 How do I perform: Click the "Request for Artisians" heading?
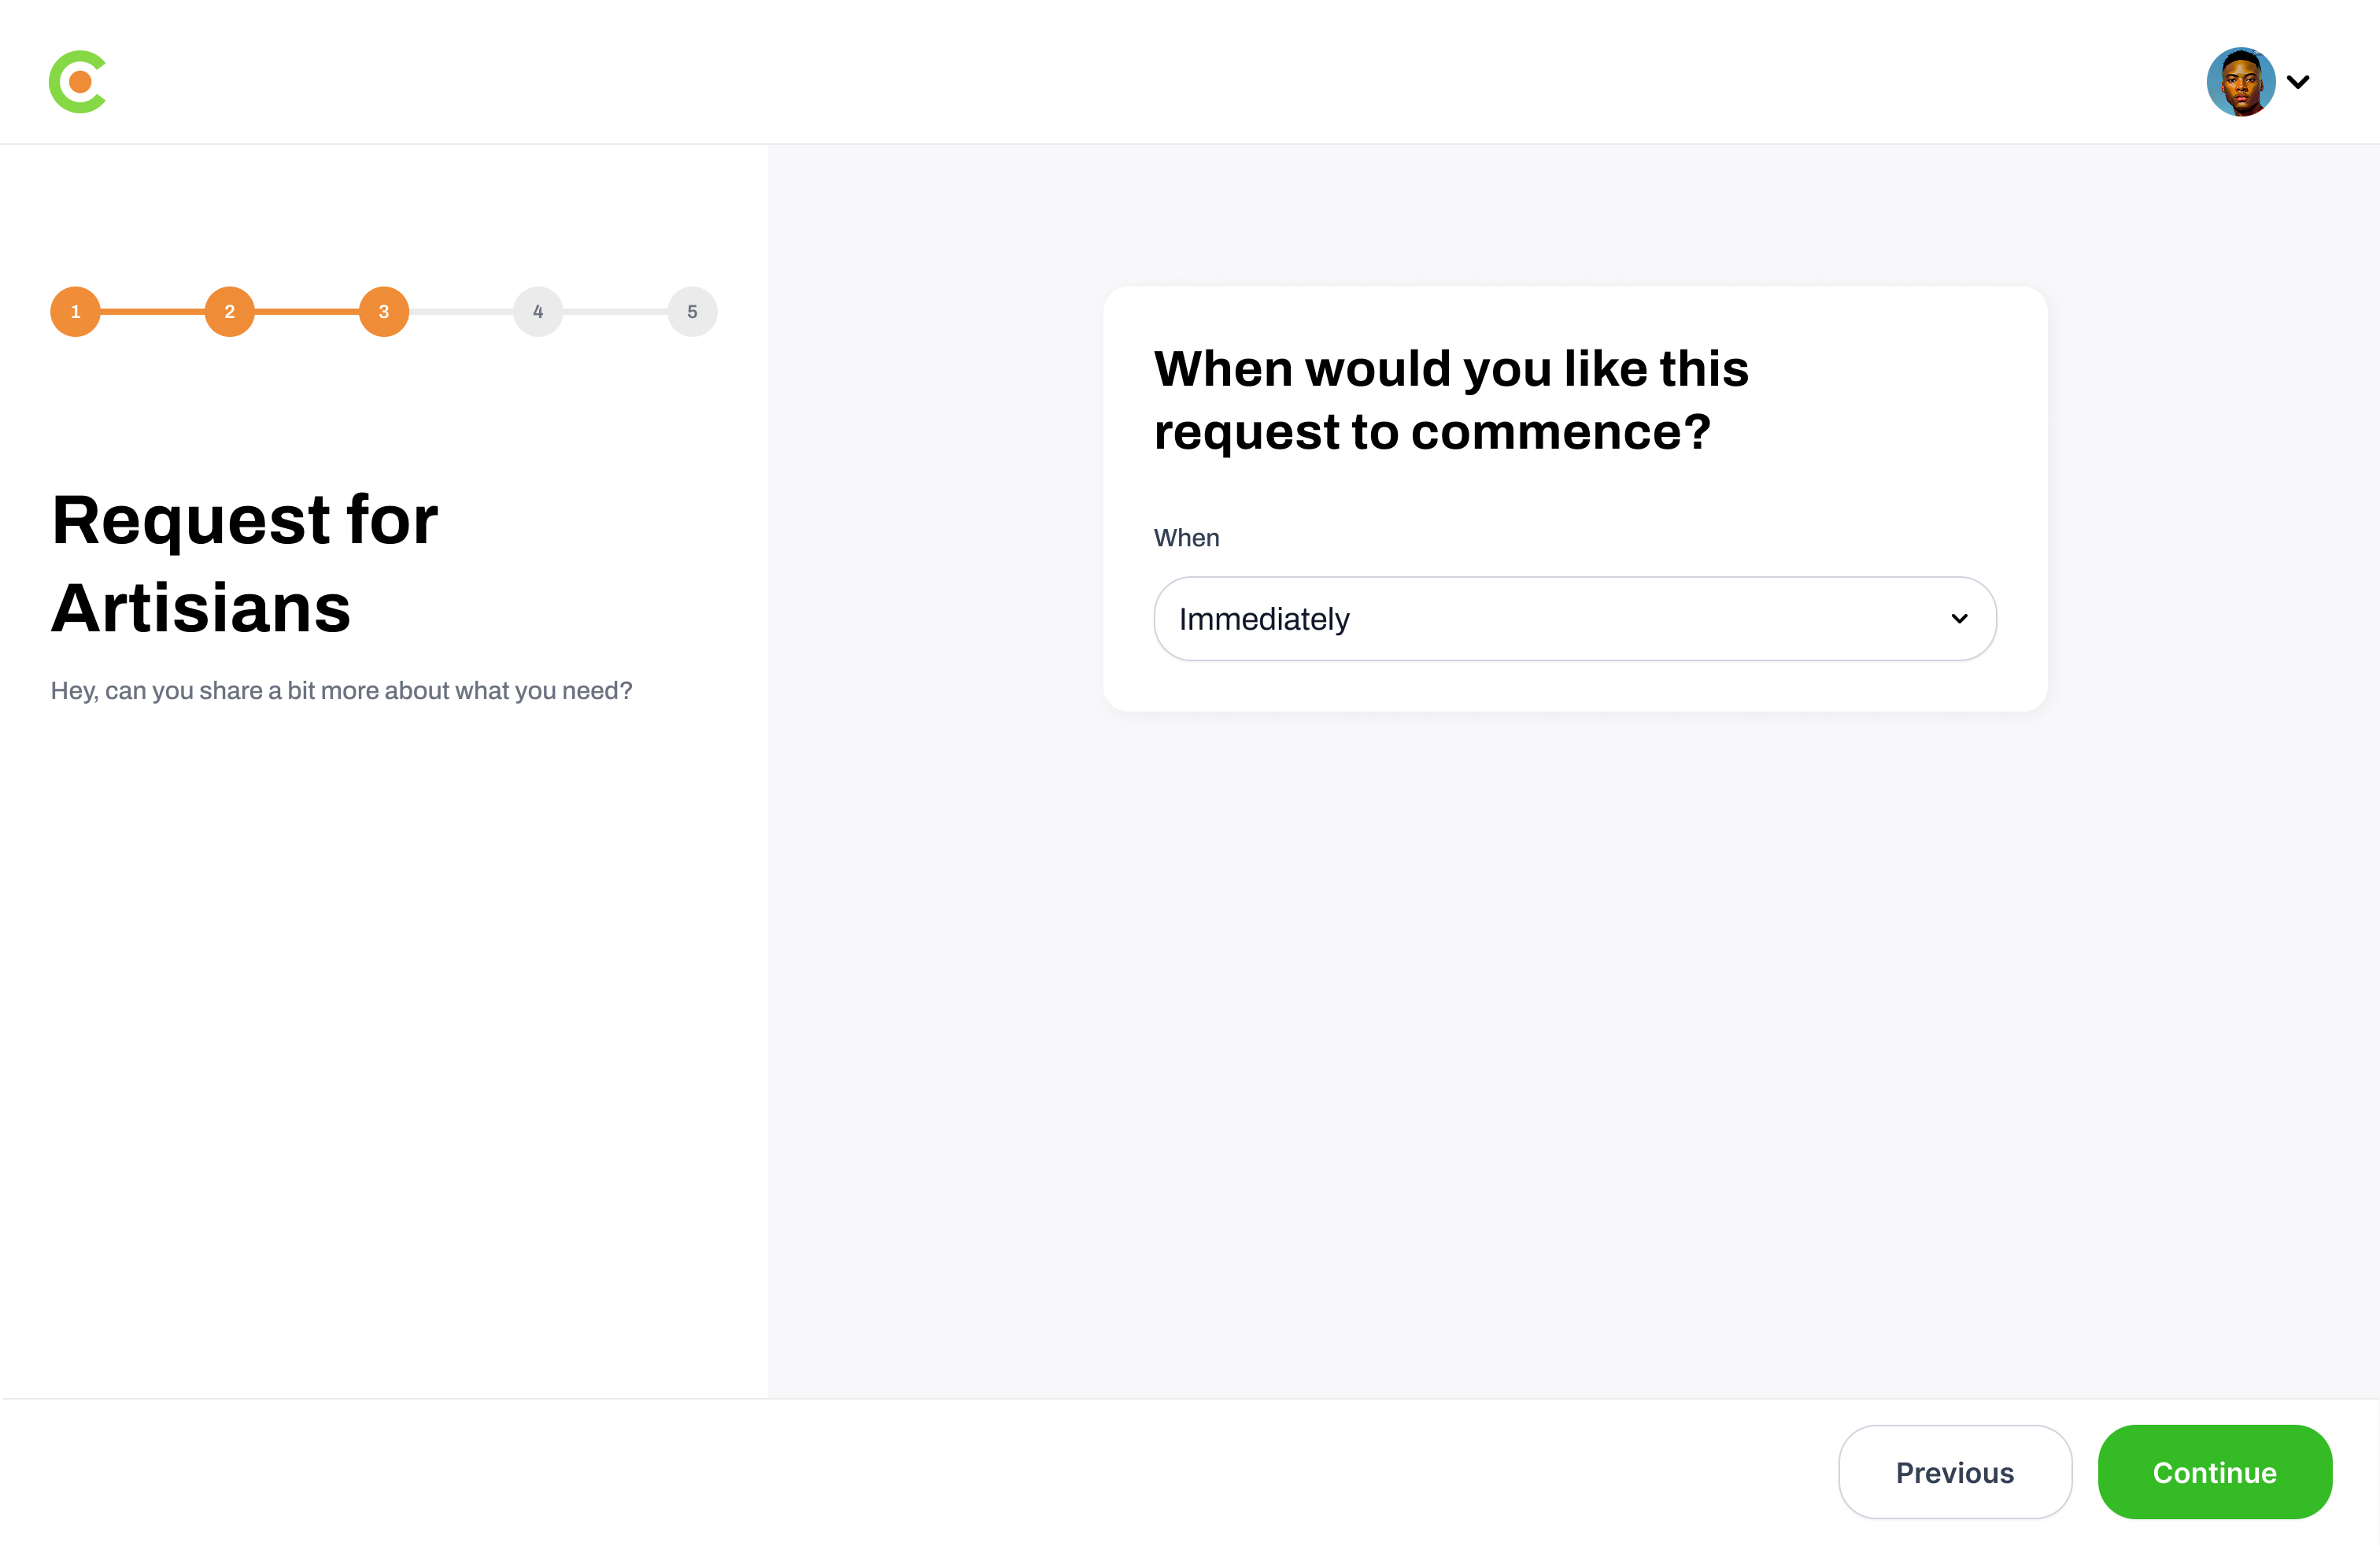tap(245, 564)
